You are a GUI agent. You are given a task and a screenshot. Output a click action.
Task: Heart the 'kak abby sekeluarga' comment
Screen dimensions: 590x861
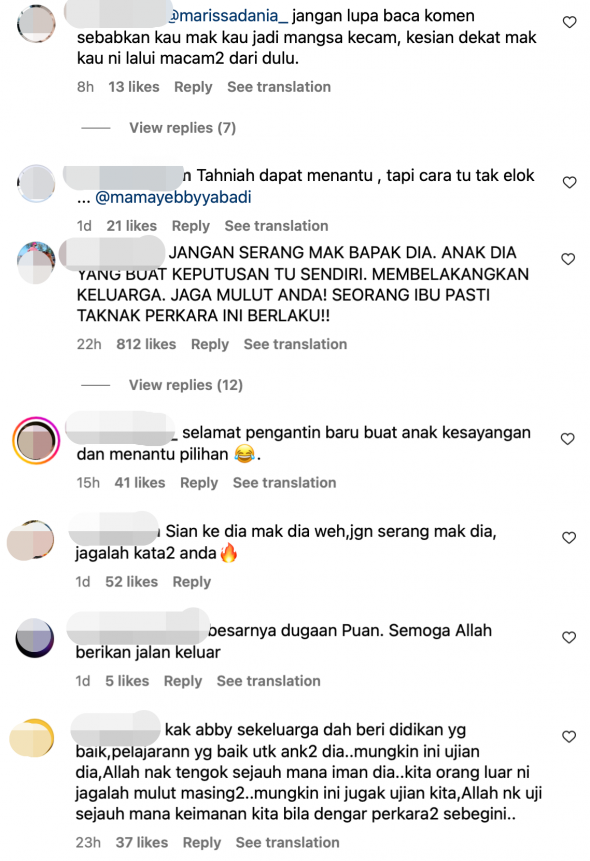click(x=569, y=736)
